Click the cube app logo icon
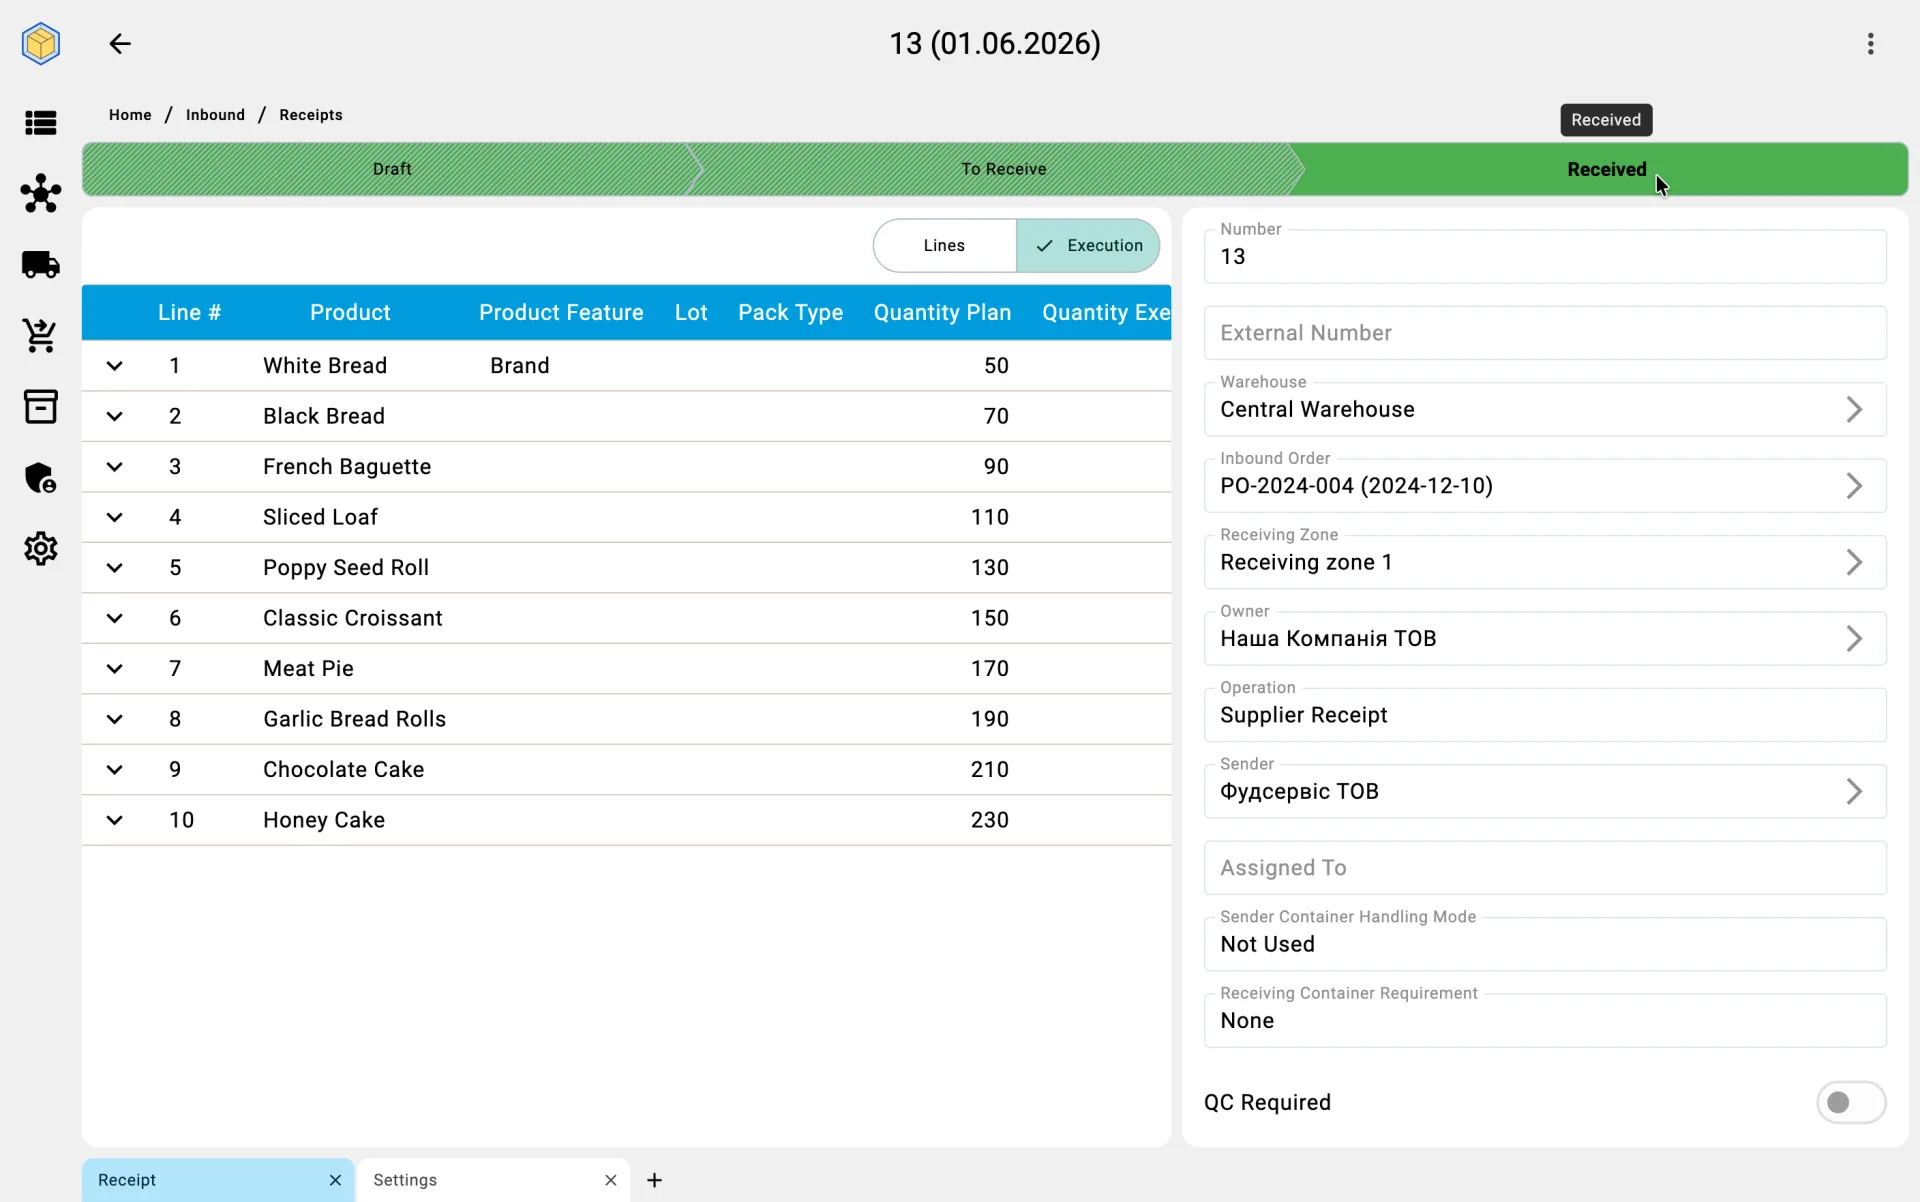1920x1202 pixels. pos(41,44)
